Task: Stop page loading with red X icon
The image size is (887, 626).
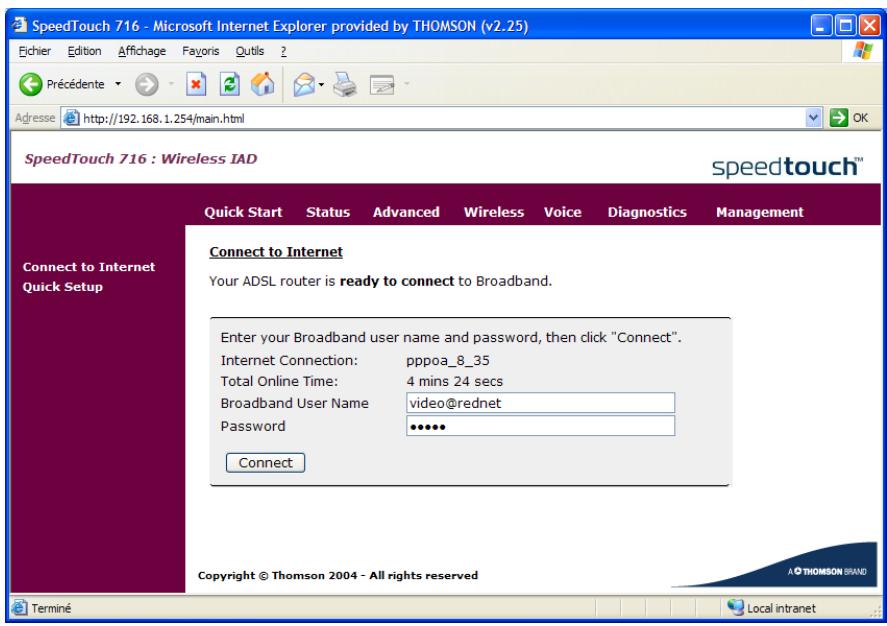Action: tap(196, 85)
